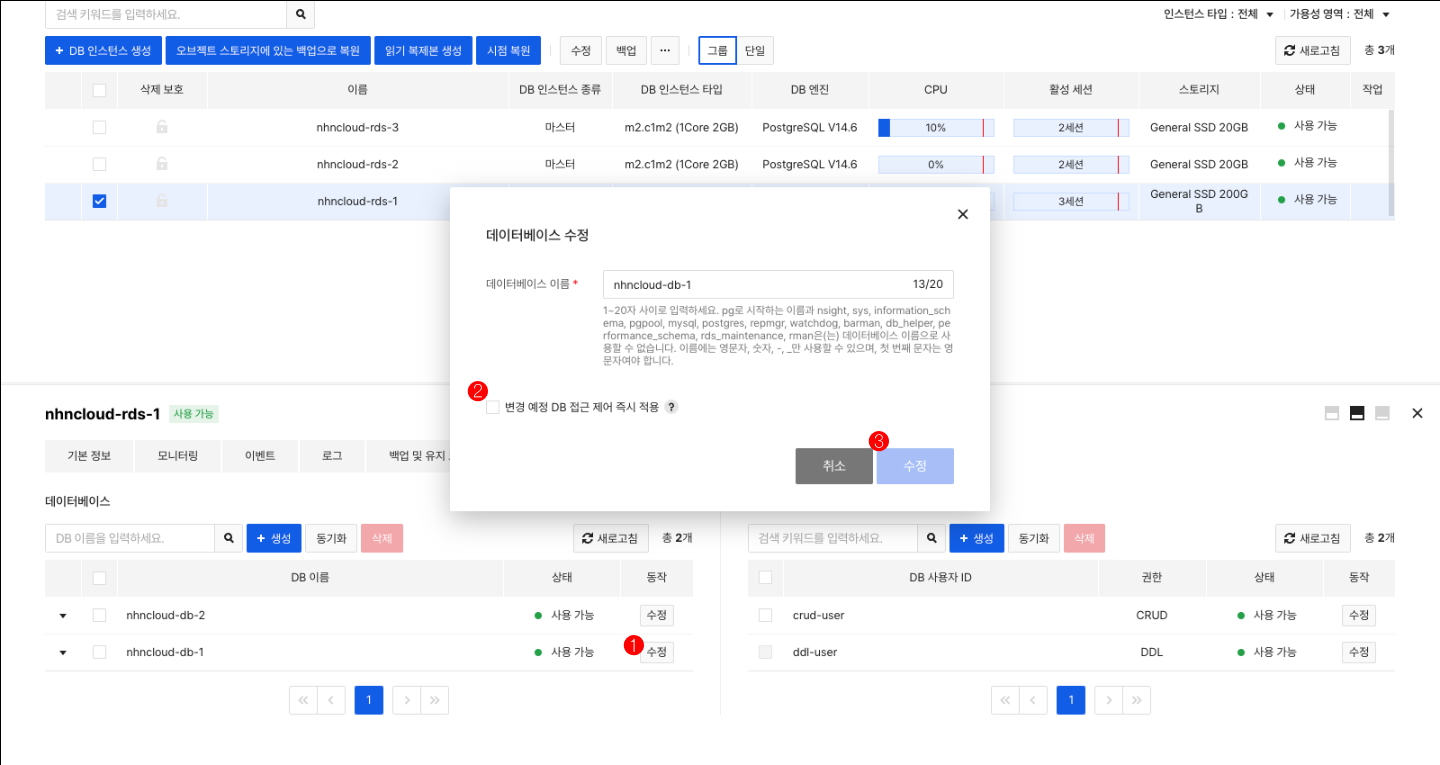The image size is (1440, 765).
Task: Click the DB user search magnifier icon
Action: [932, 538]
